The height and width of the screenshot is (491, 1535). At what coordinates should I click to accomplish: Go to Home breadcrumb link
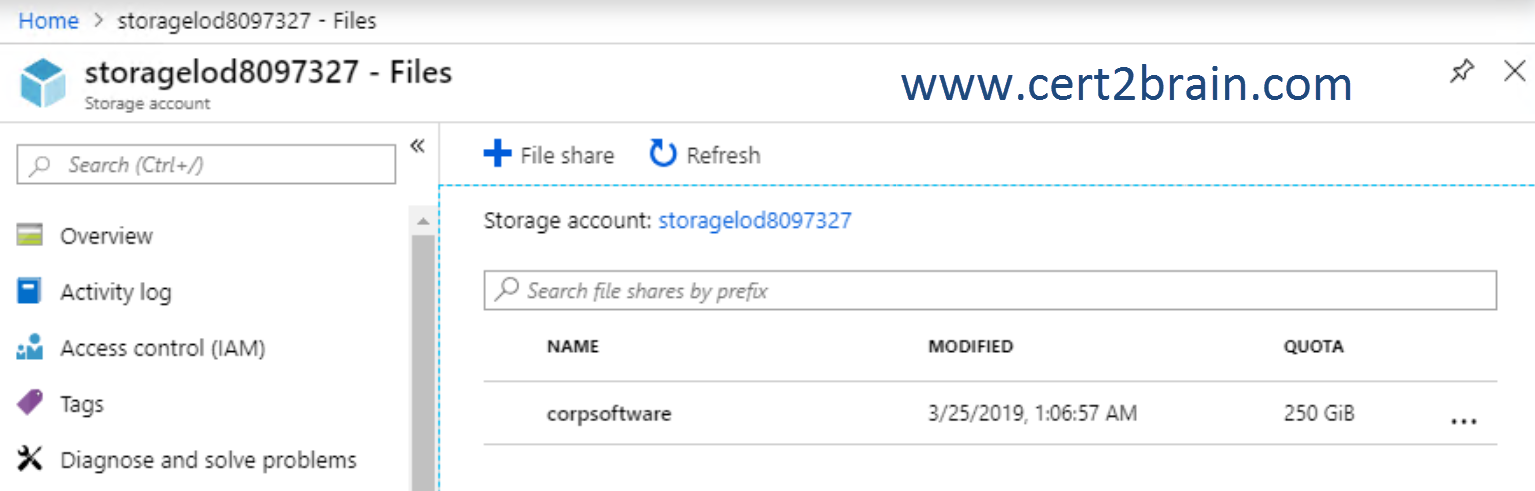point(48,20)
